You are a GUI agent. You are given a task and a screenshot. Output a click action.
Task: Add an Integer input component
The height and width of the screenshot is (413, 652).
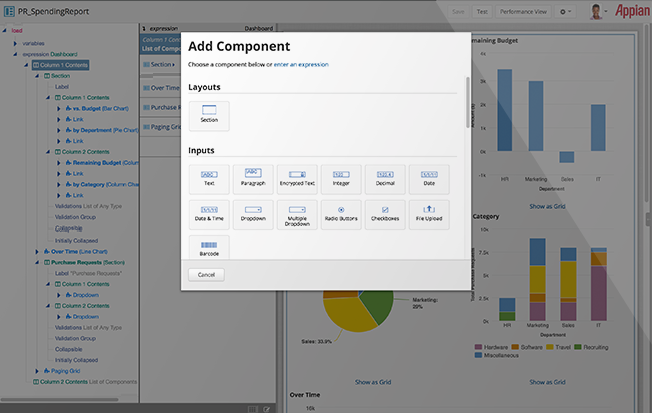[x=341, y=179]
